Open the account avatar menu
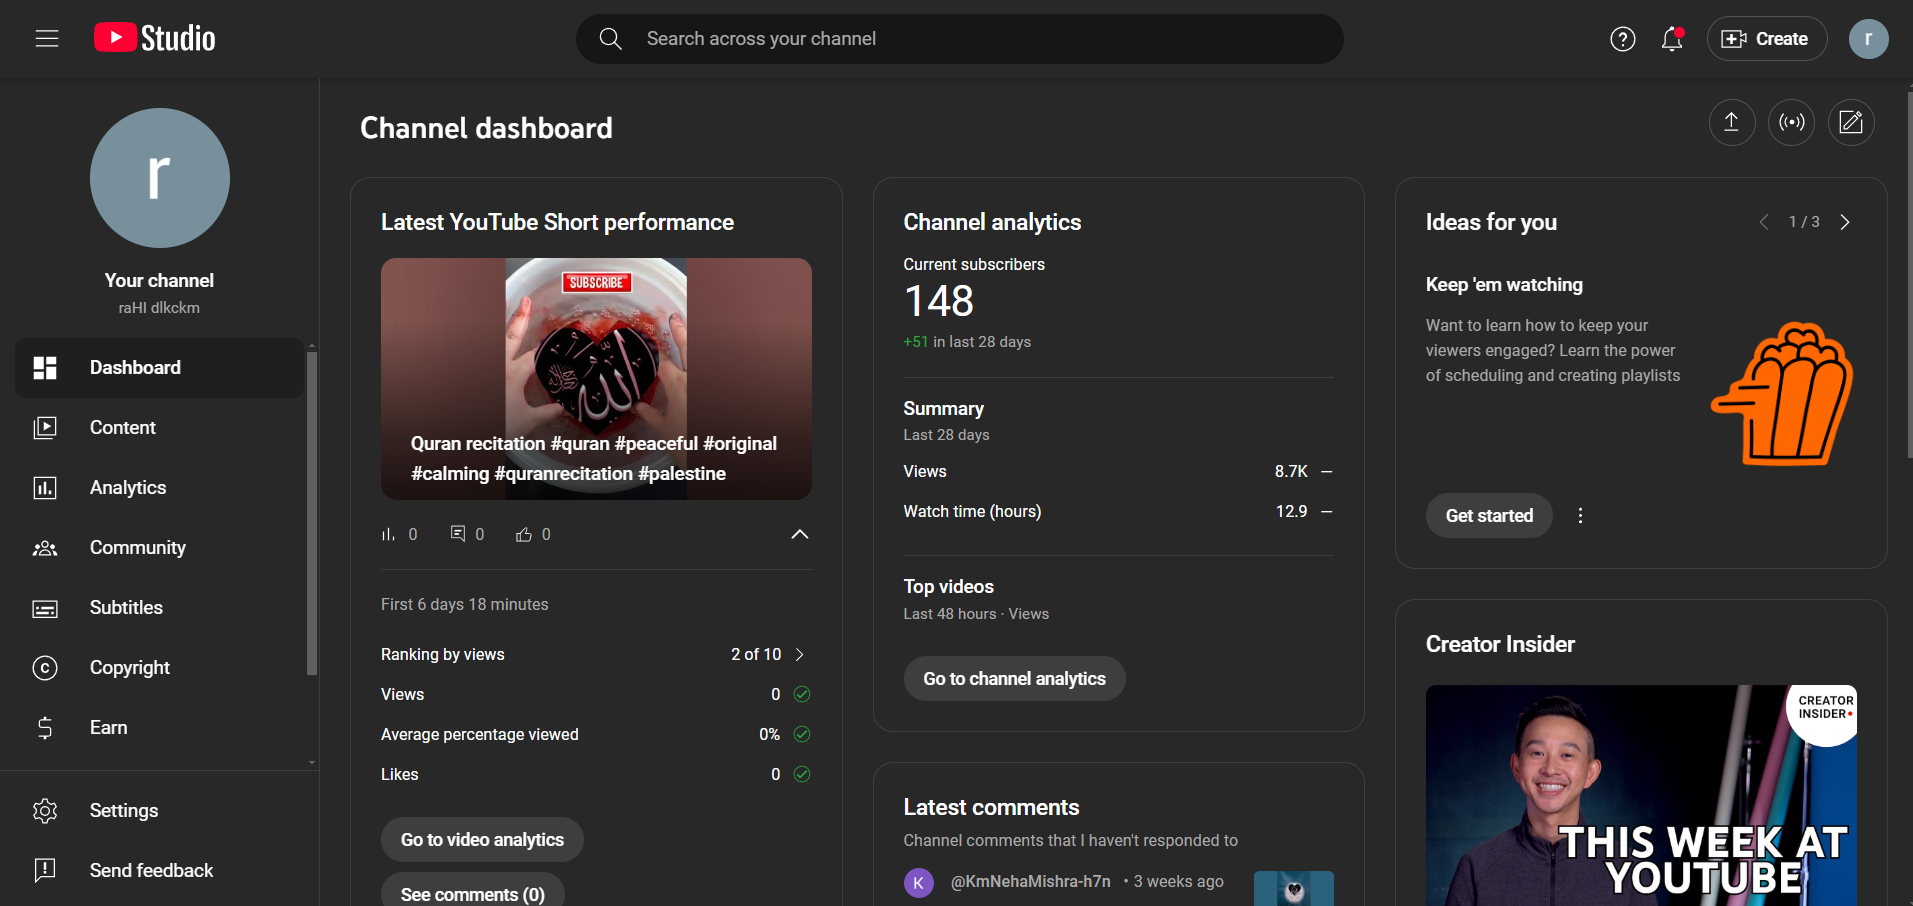Image resolution: width=1913 pixels, height=906 pixels. [x=1868, y=39]
